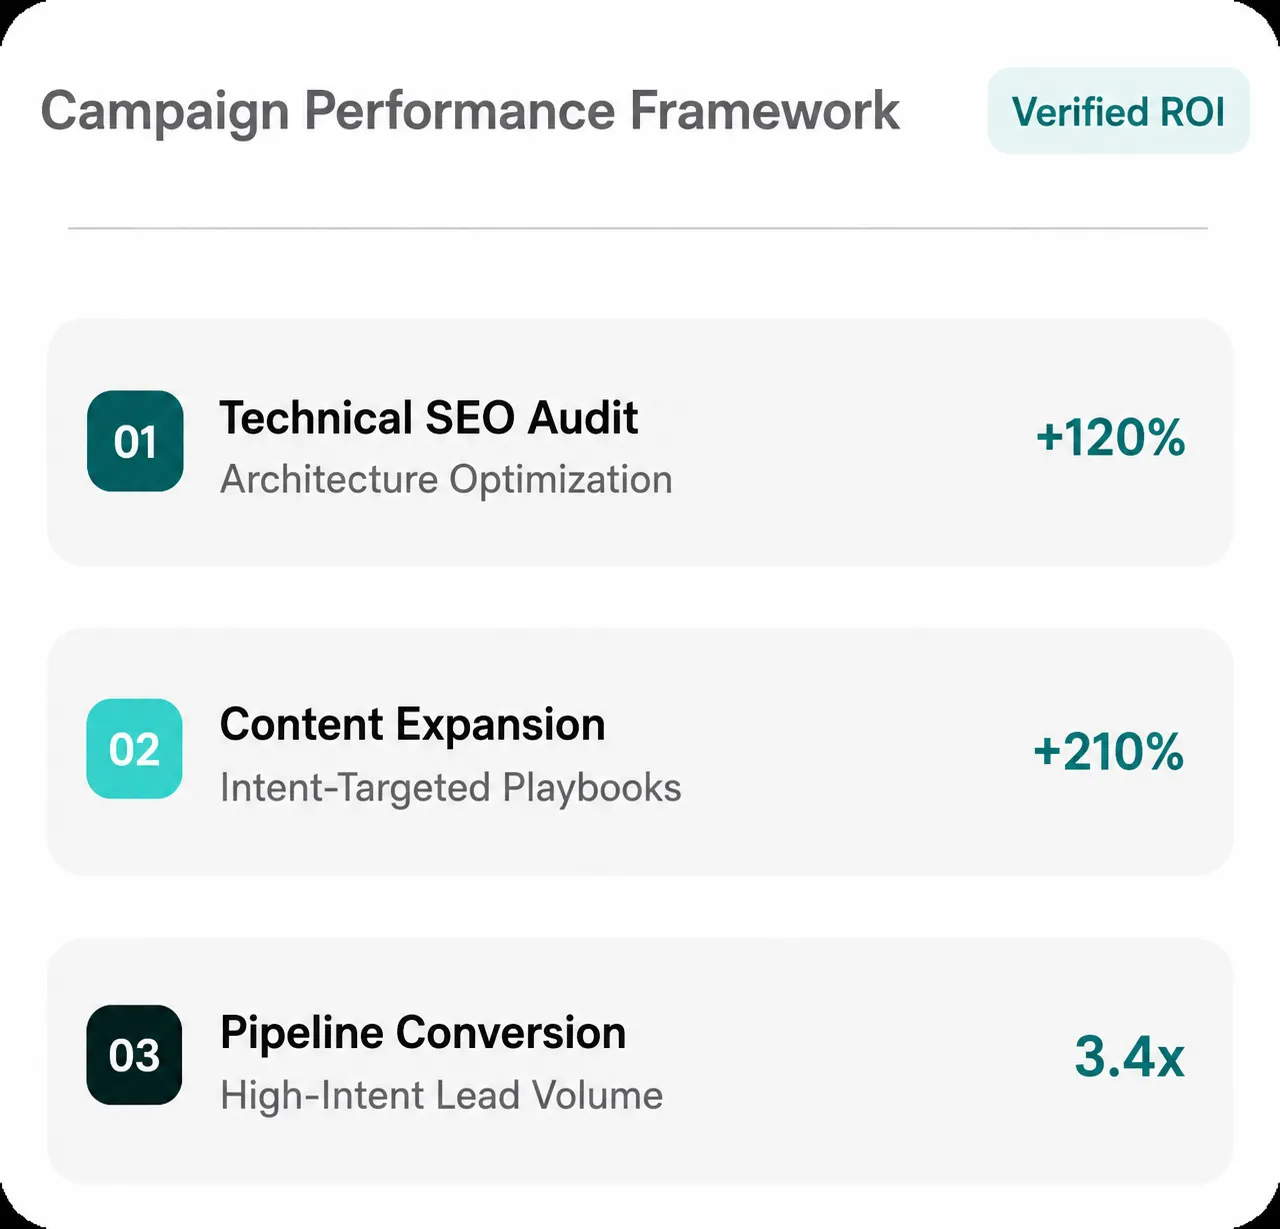
Task: Open the Technical SEO Audit card
Action: pos(640,443)
